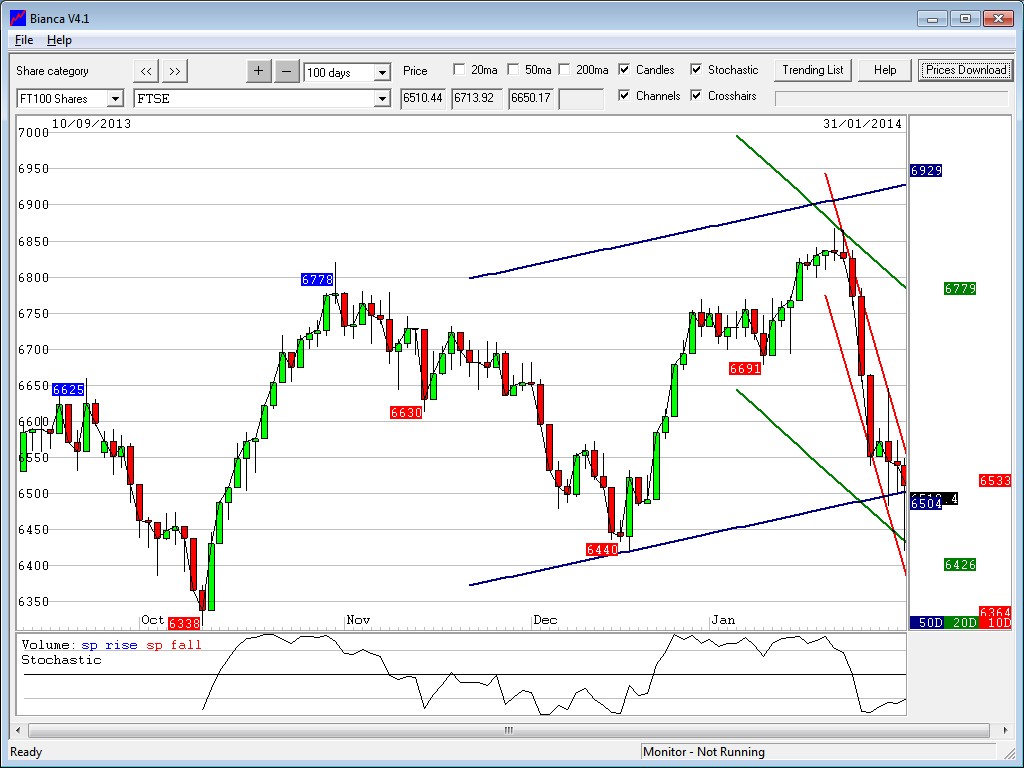
Task: Click the next share '>>' button
Action: tap(175, 71)
